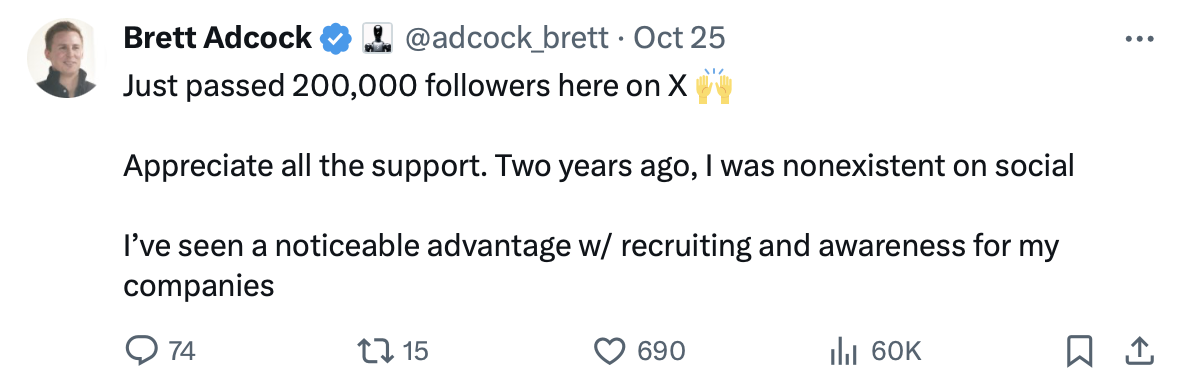Click the blue verified checkmark badge

[337, 38]
